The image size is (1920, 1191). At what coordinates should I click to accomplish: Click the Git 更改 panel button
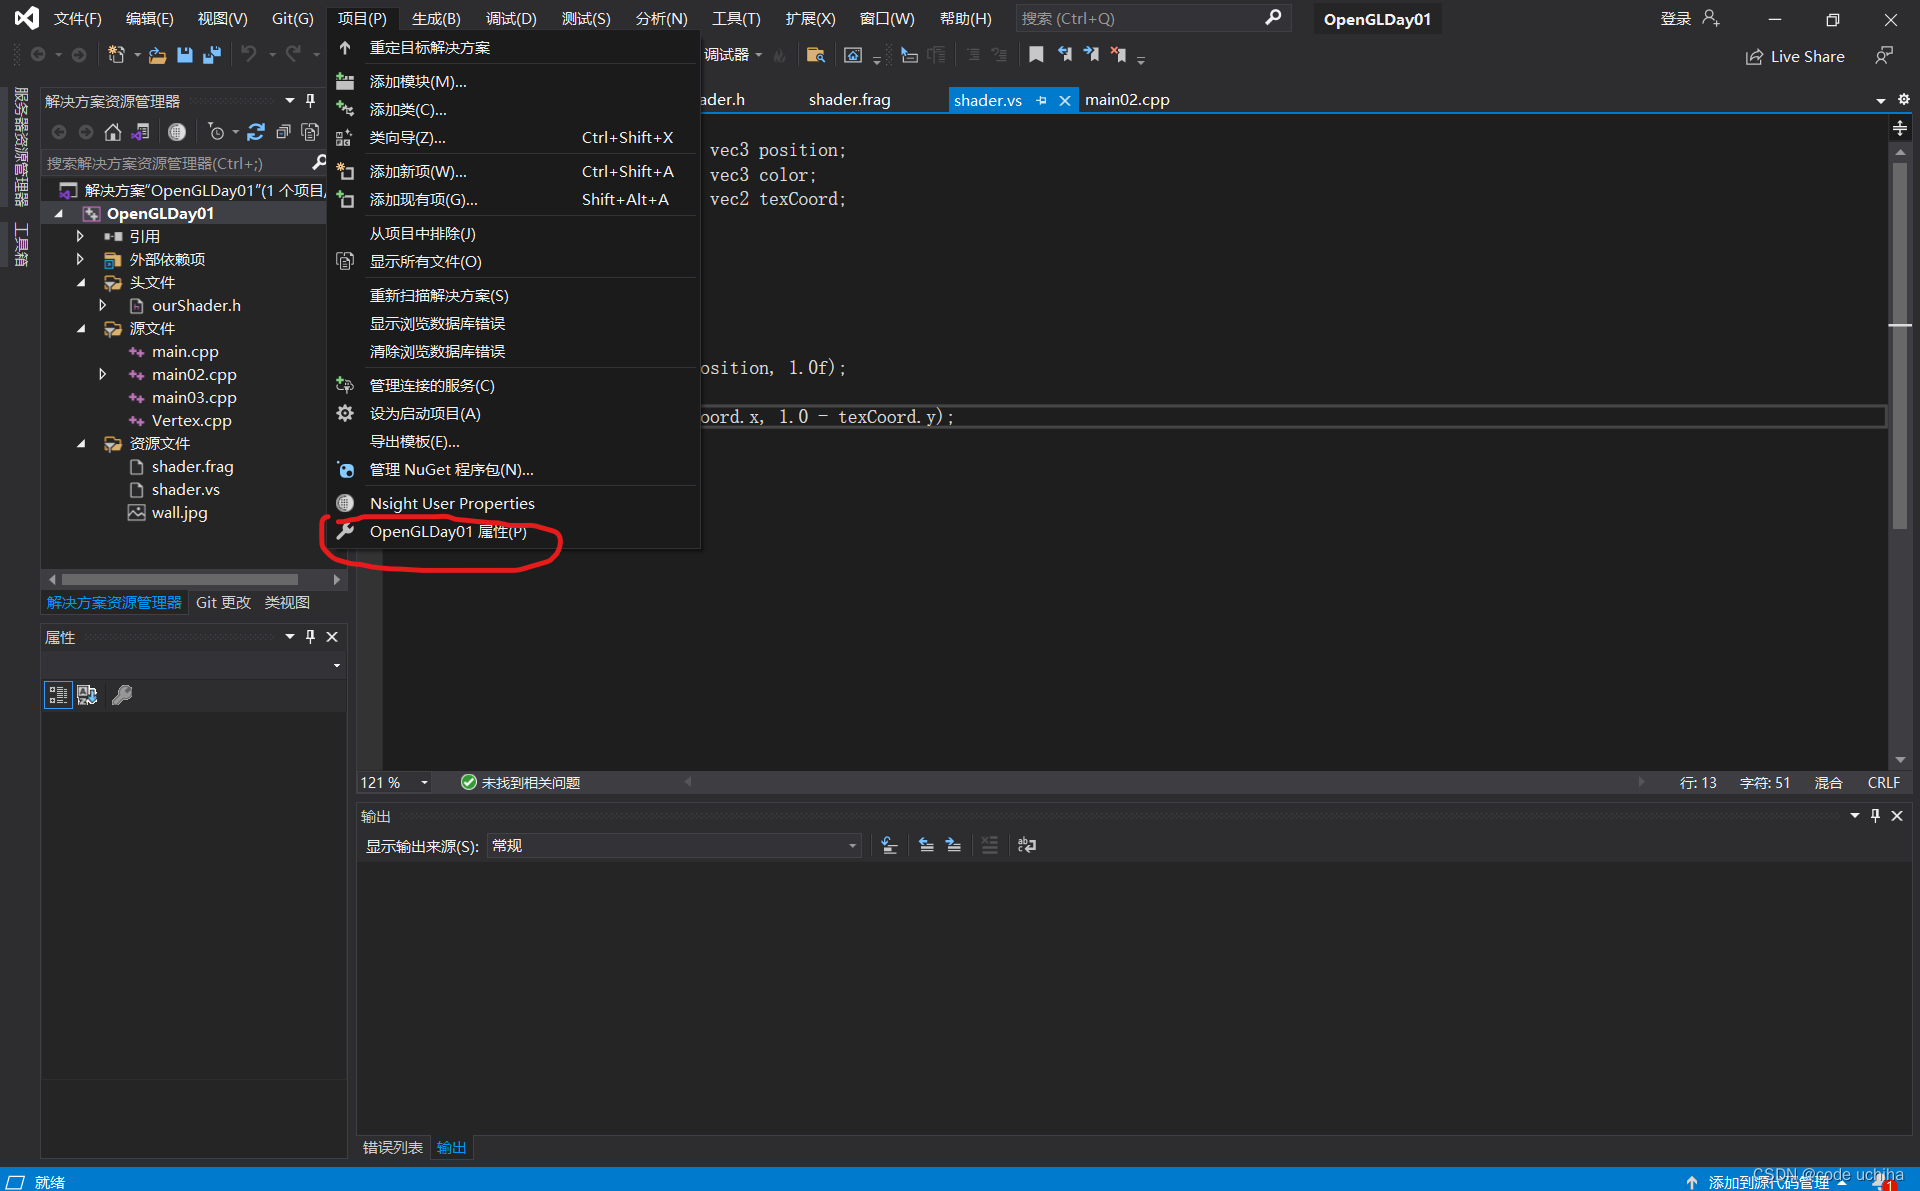click(x=225, y=604)
